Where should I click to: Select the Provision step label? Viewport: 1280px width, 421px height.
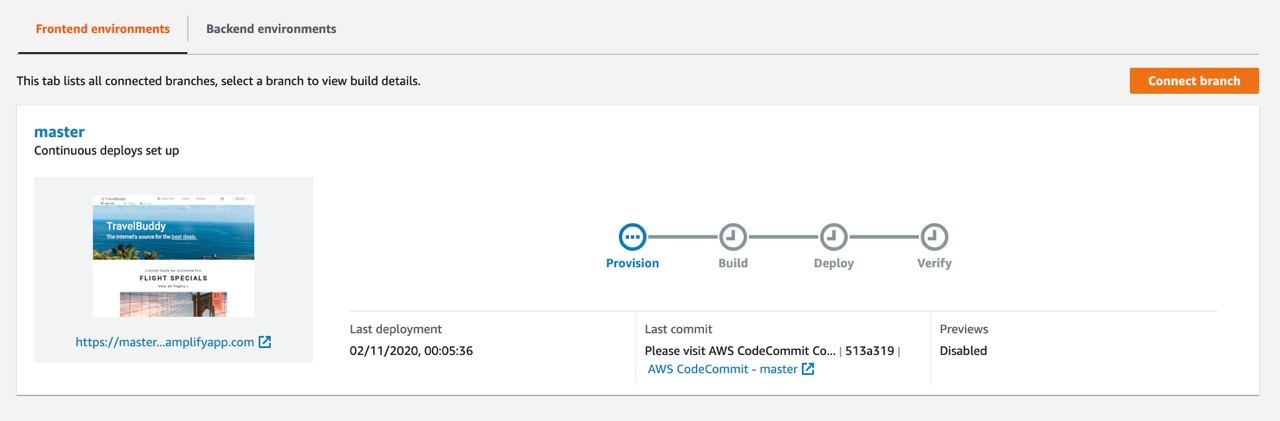click(632, 263)
